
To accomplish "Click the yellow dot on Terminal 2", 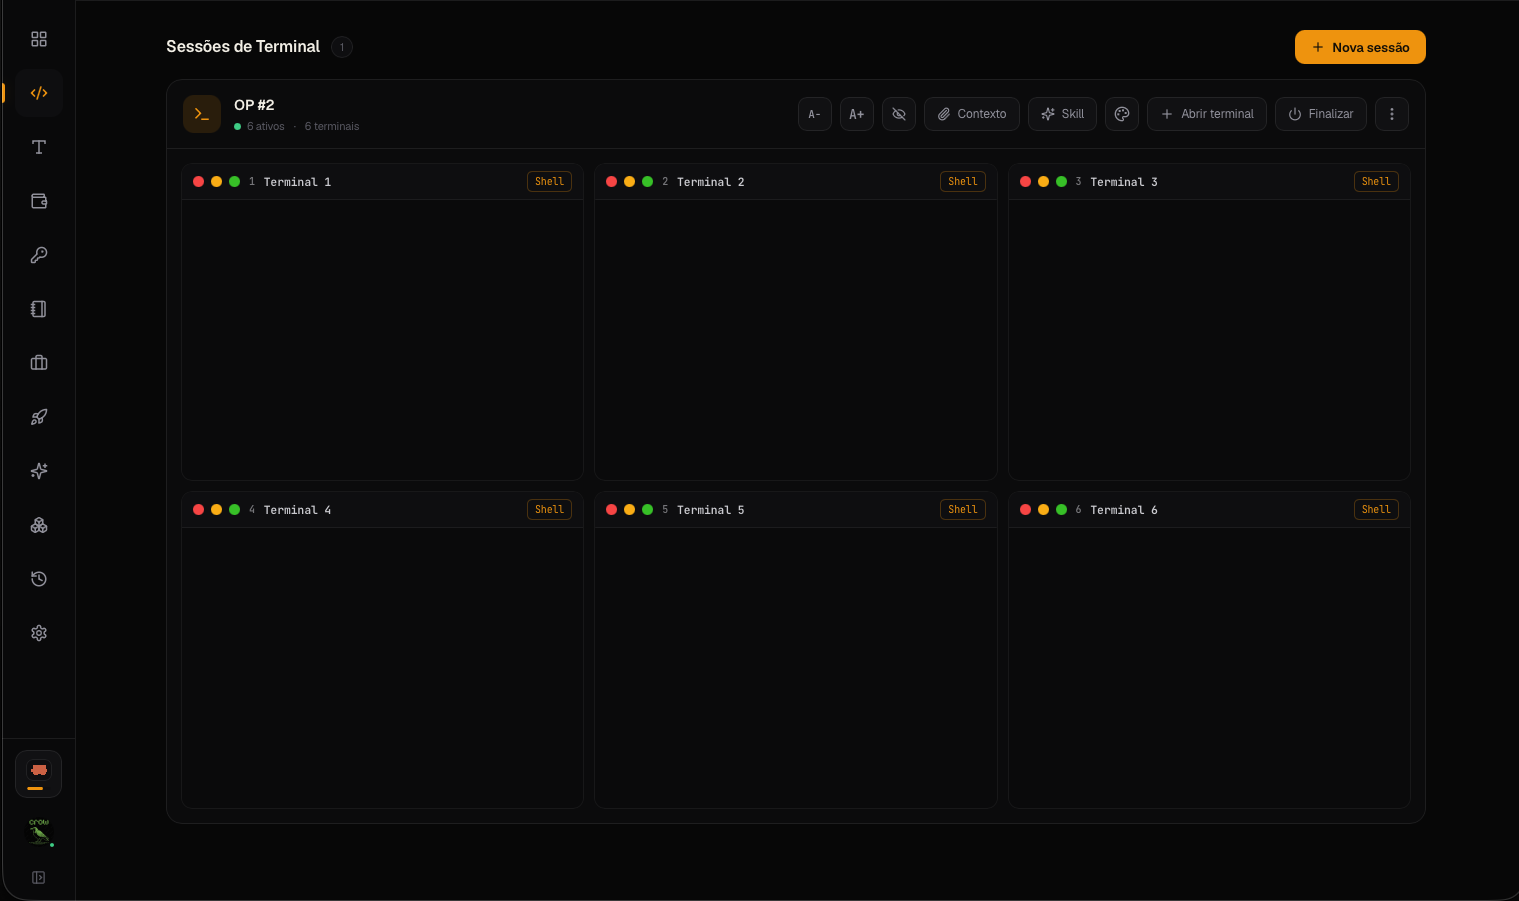I will (x=629, y=182).
